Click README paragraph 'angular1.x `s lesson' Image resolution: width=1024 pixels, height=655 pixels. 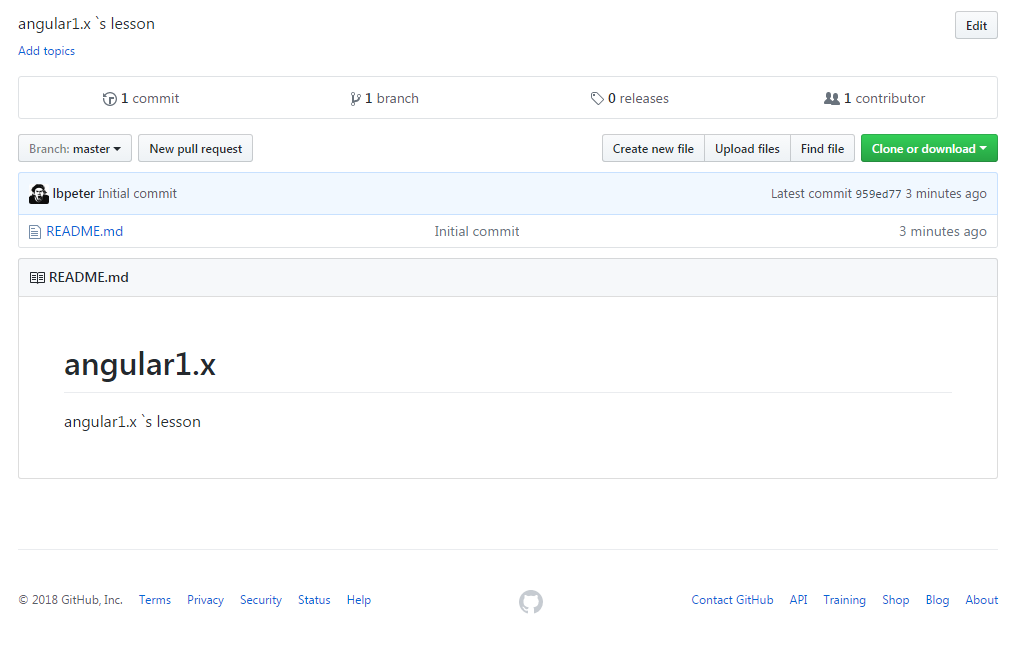pos(132,422)
